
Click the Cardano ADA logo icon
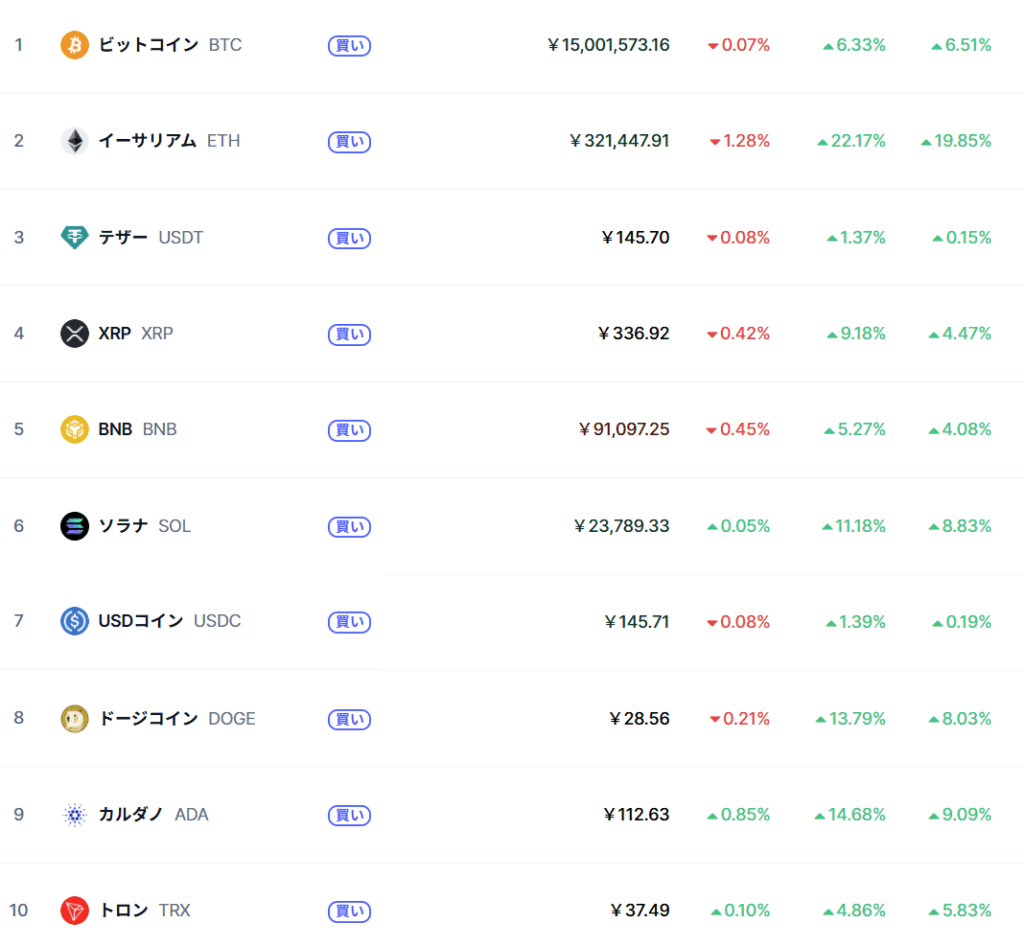click(x=74, y=815)
